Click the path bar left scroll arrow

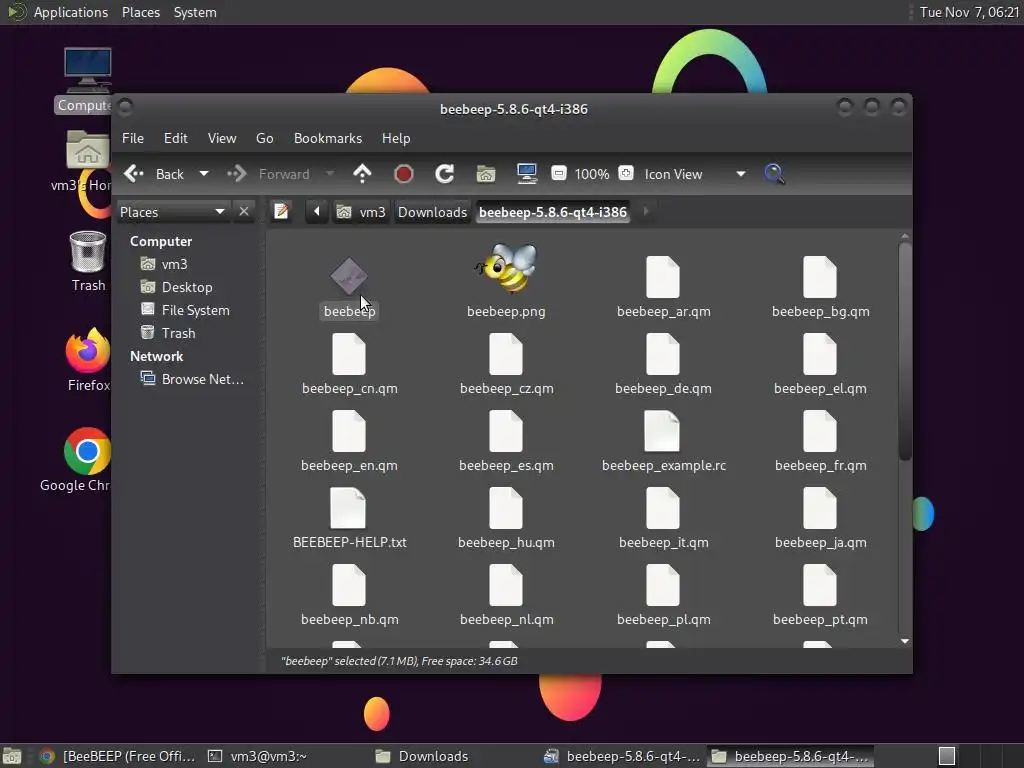coord(317,212)
